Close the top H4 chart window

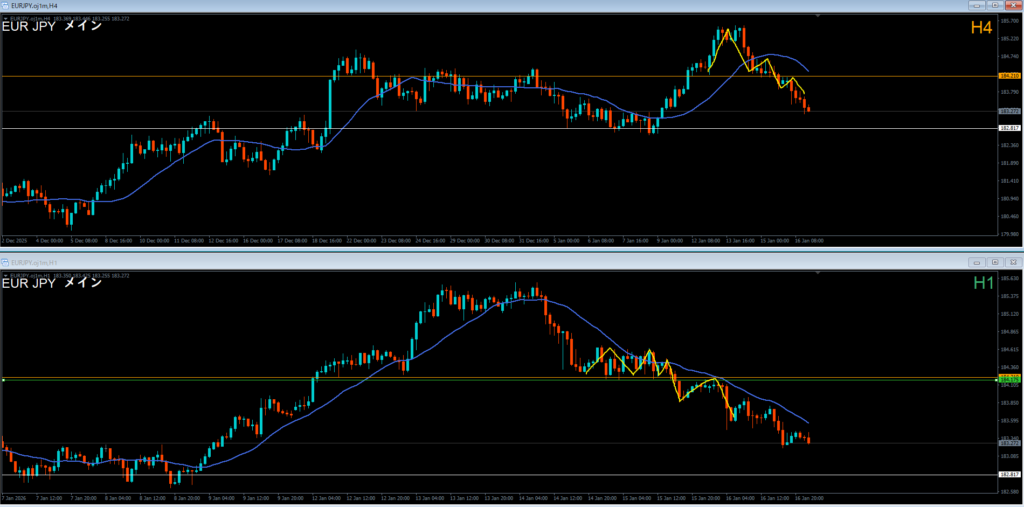[1014, 5]
